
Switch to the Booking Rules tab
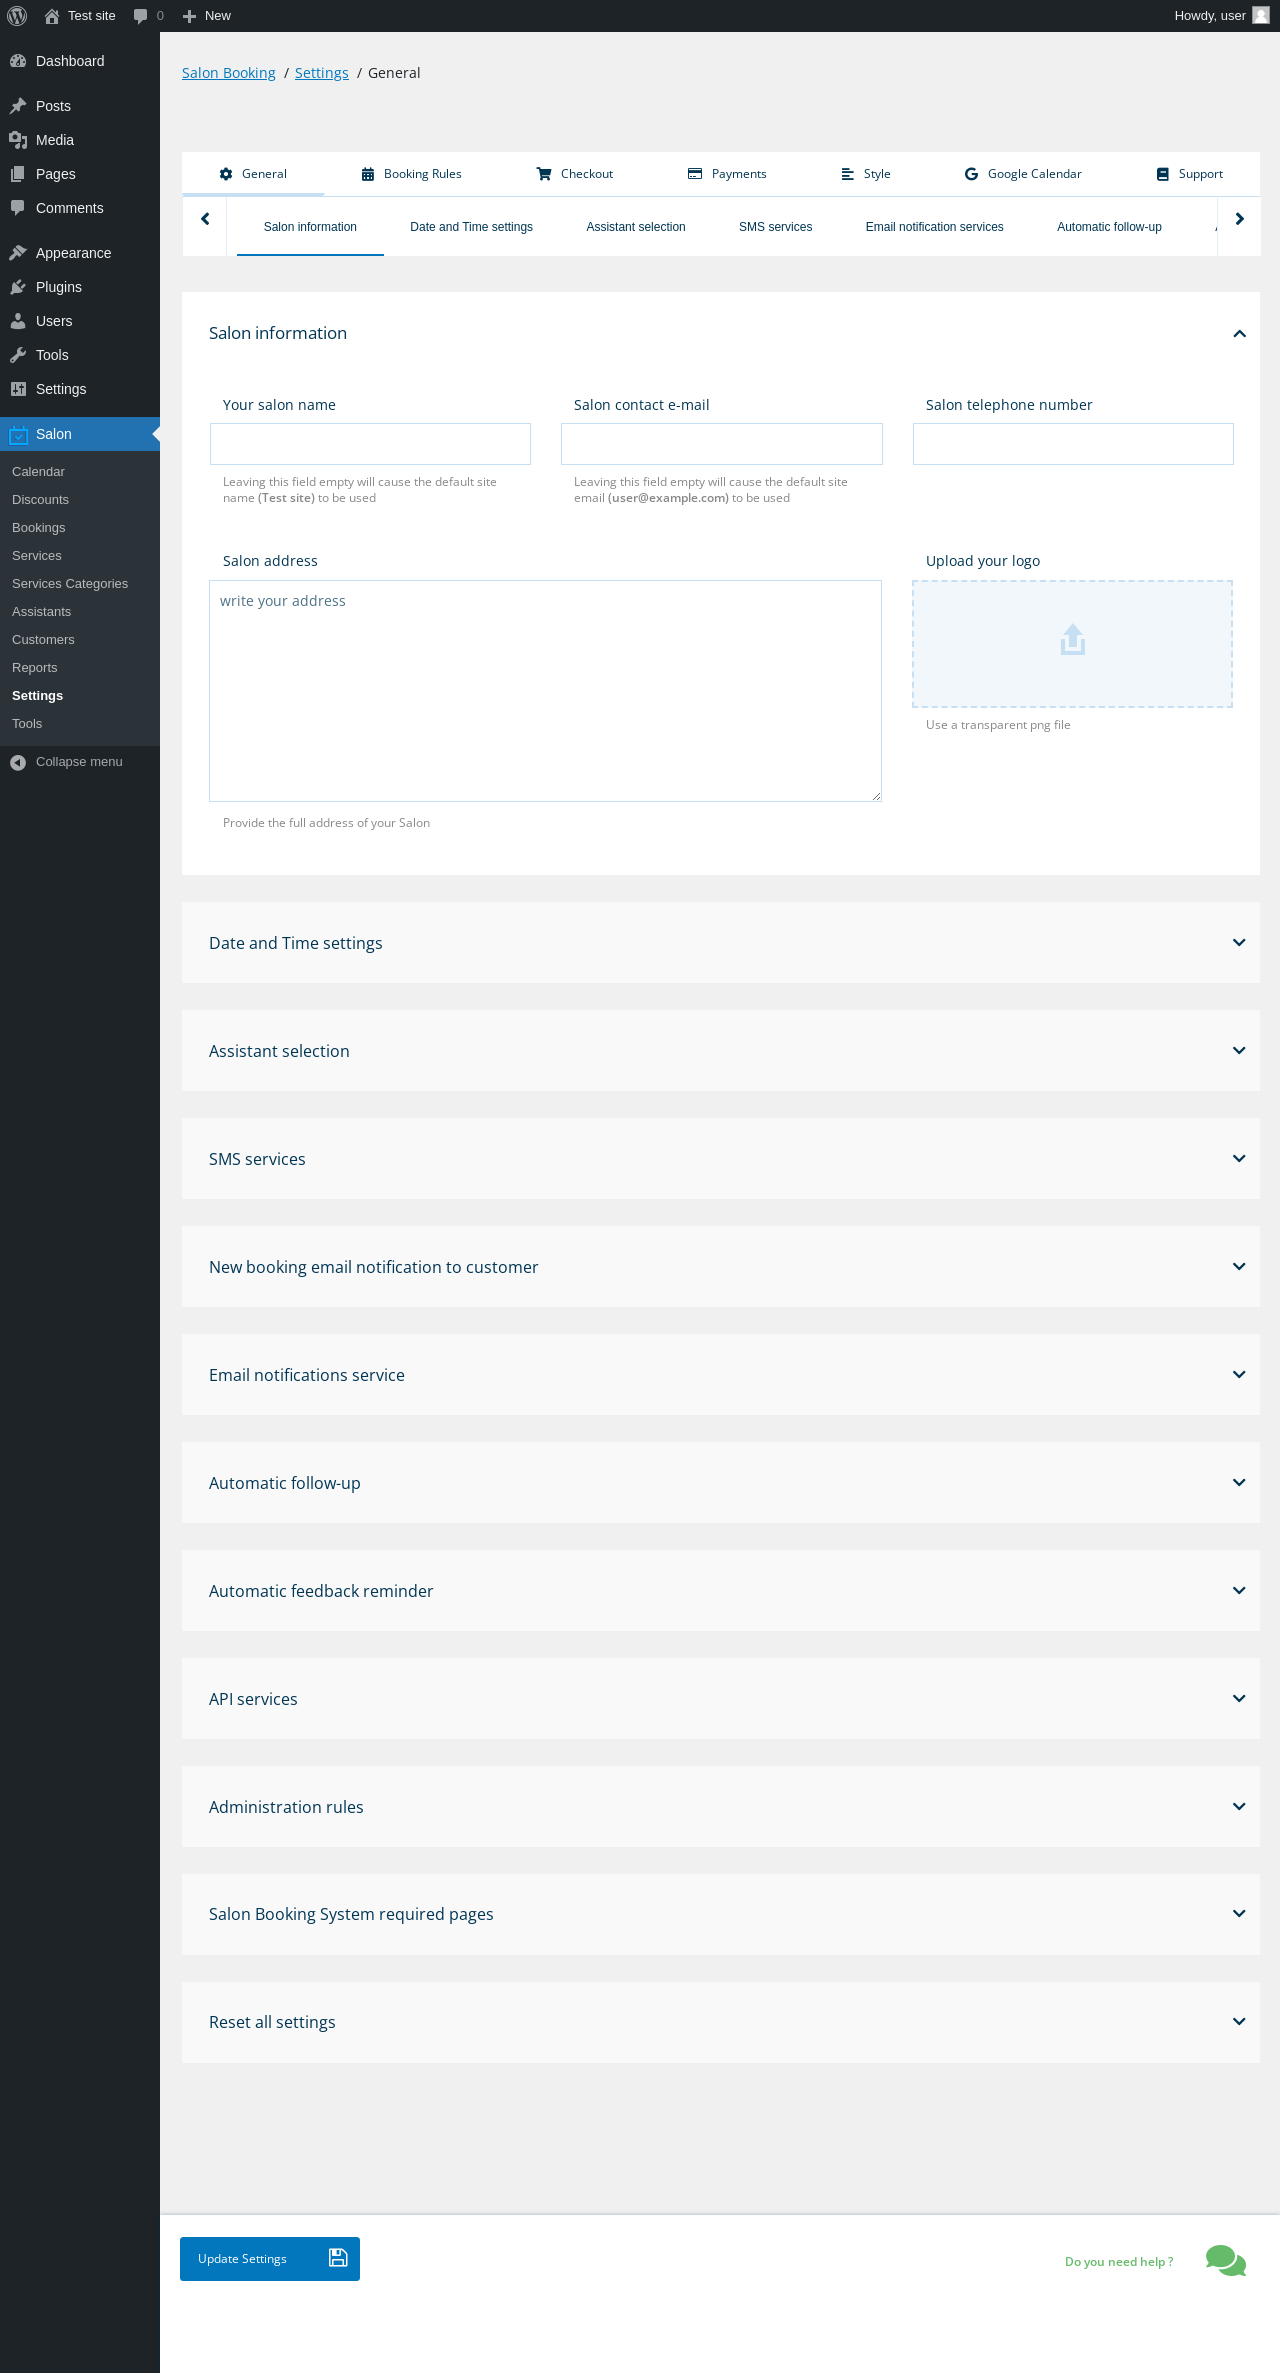click(411, 174)
